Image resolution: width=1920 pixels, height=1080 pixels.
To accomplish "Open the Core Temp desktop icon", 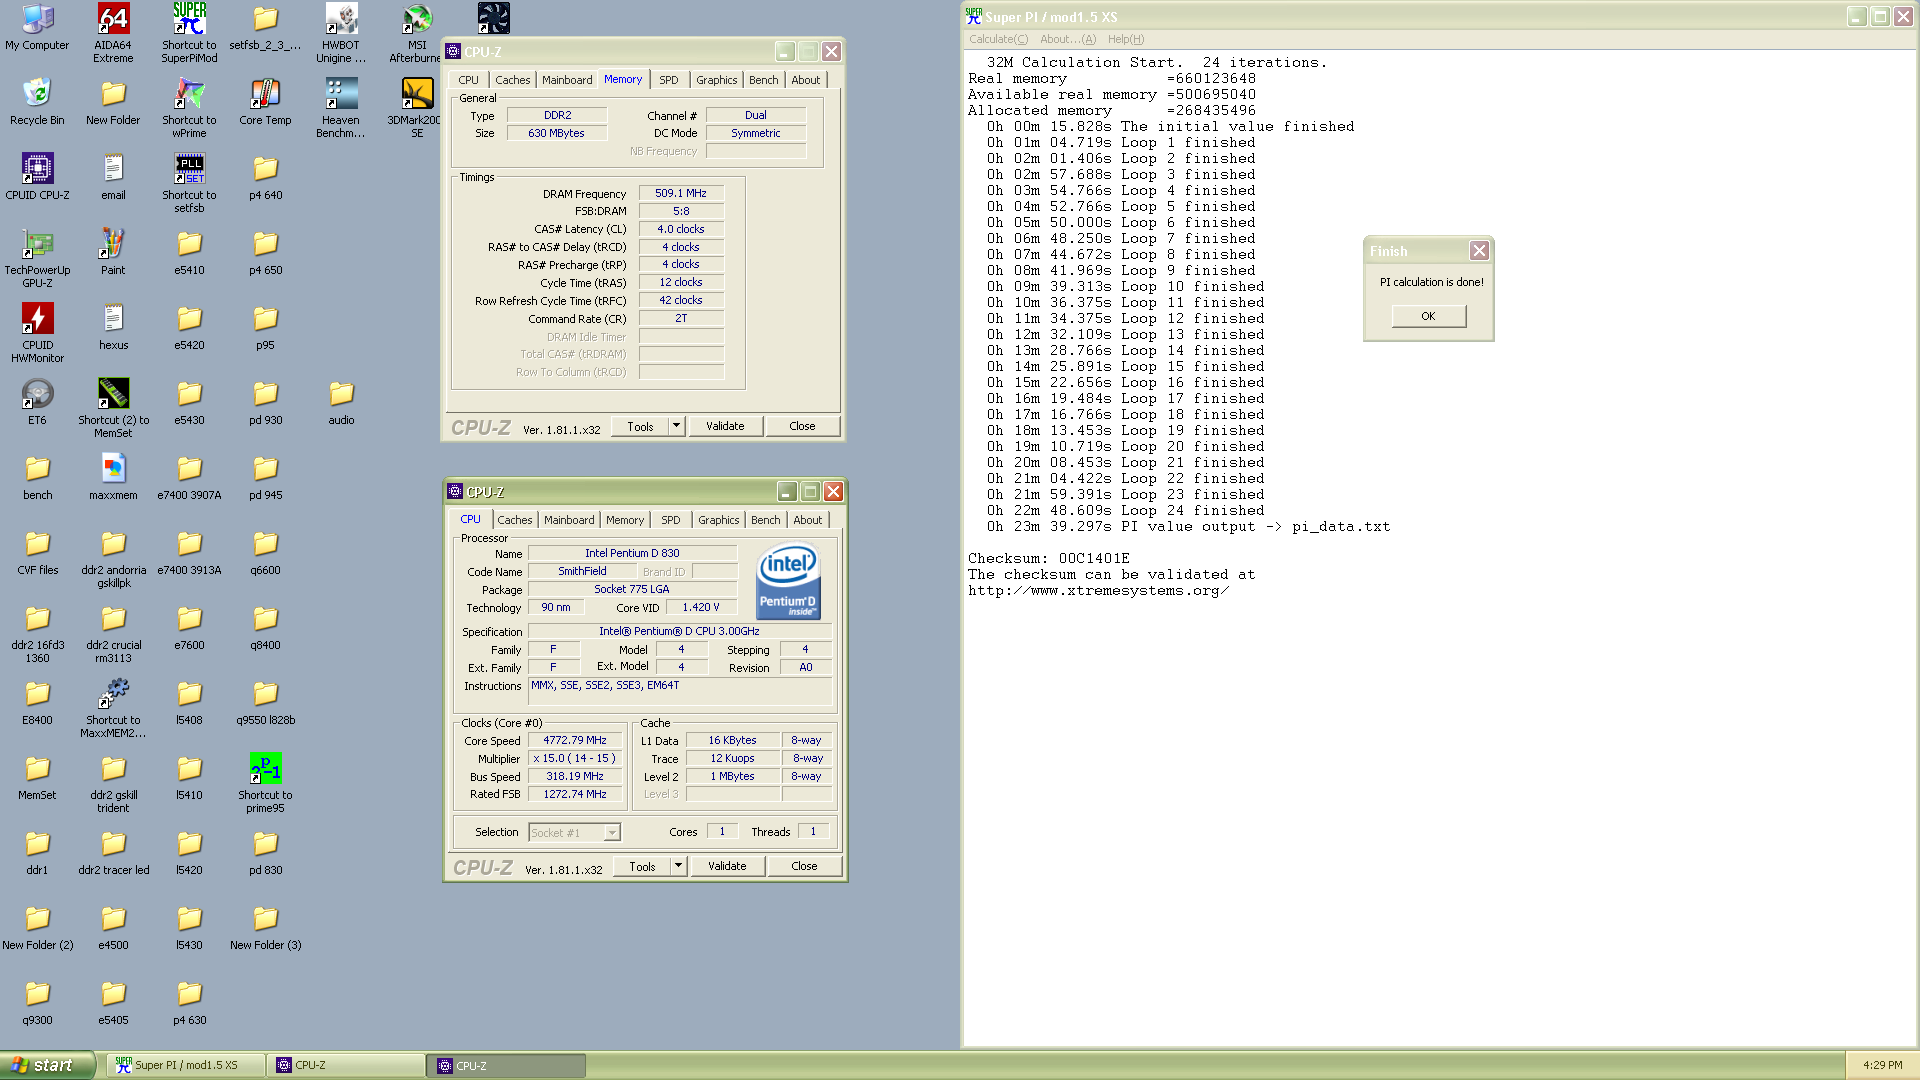I will coord(265,102).
